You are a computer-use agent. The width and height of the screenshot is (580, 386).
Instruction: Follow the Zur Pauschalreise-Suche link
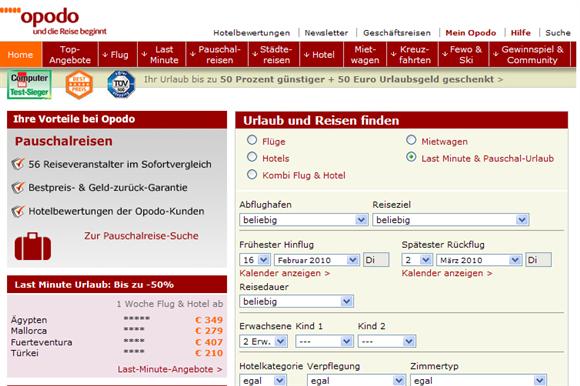141,236
